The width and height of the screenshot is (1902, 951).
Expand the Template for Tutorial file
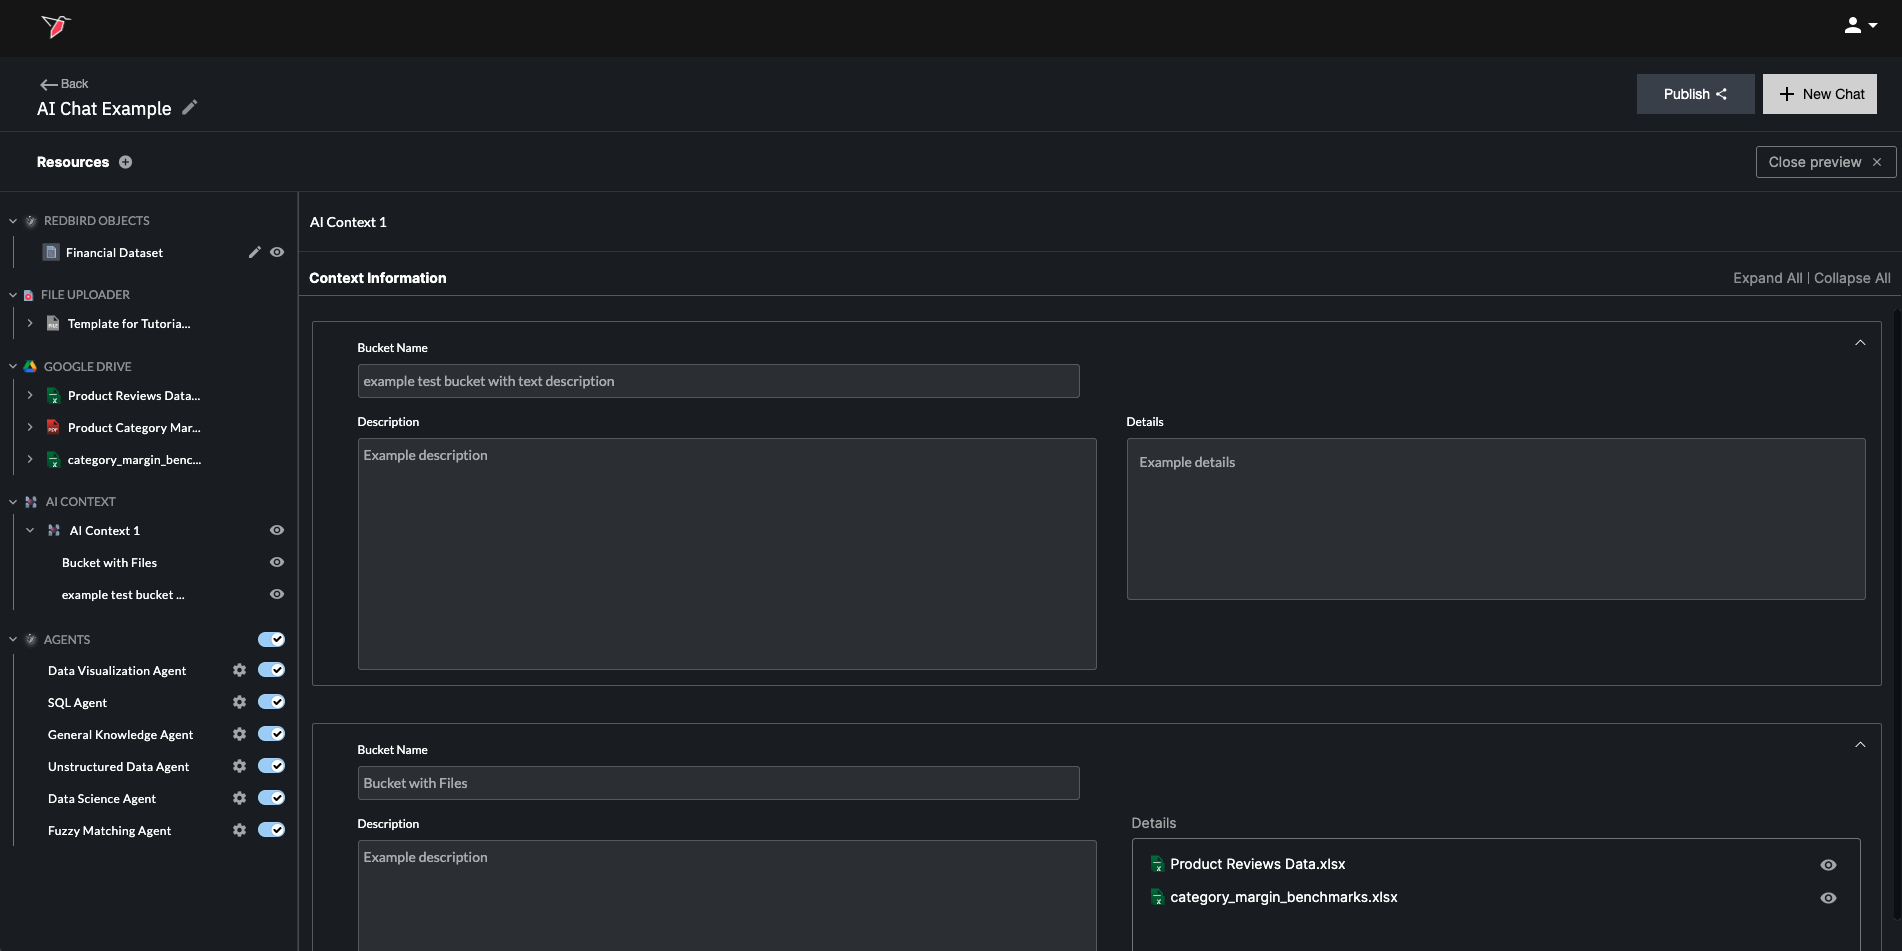(30, 324)
